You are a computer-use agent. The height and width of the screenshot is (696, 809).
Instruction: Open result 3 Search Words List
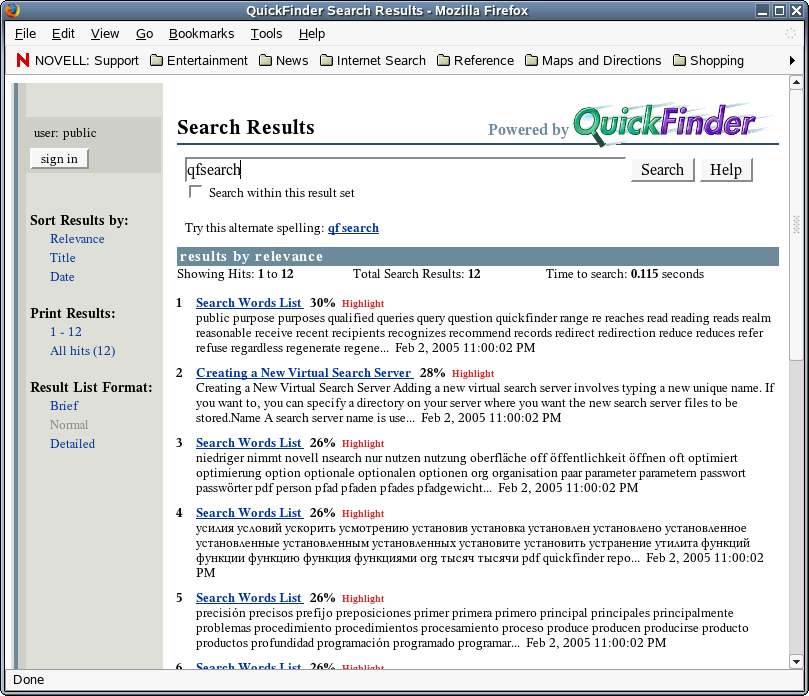pos(249,443)
